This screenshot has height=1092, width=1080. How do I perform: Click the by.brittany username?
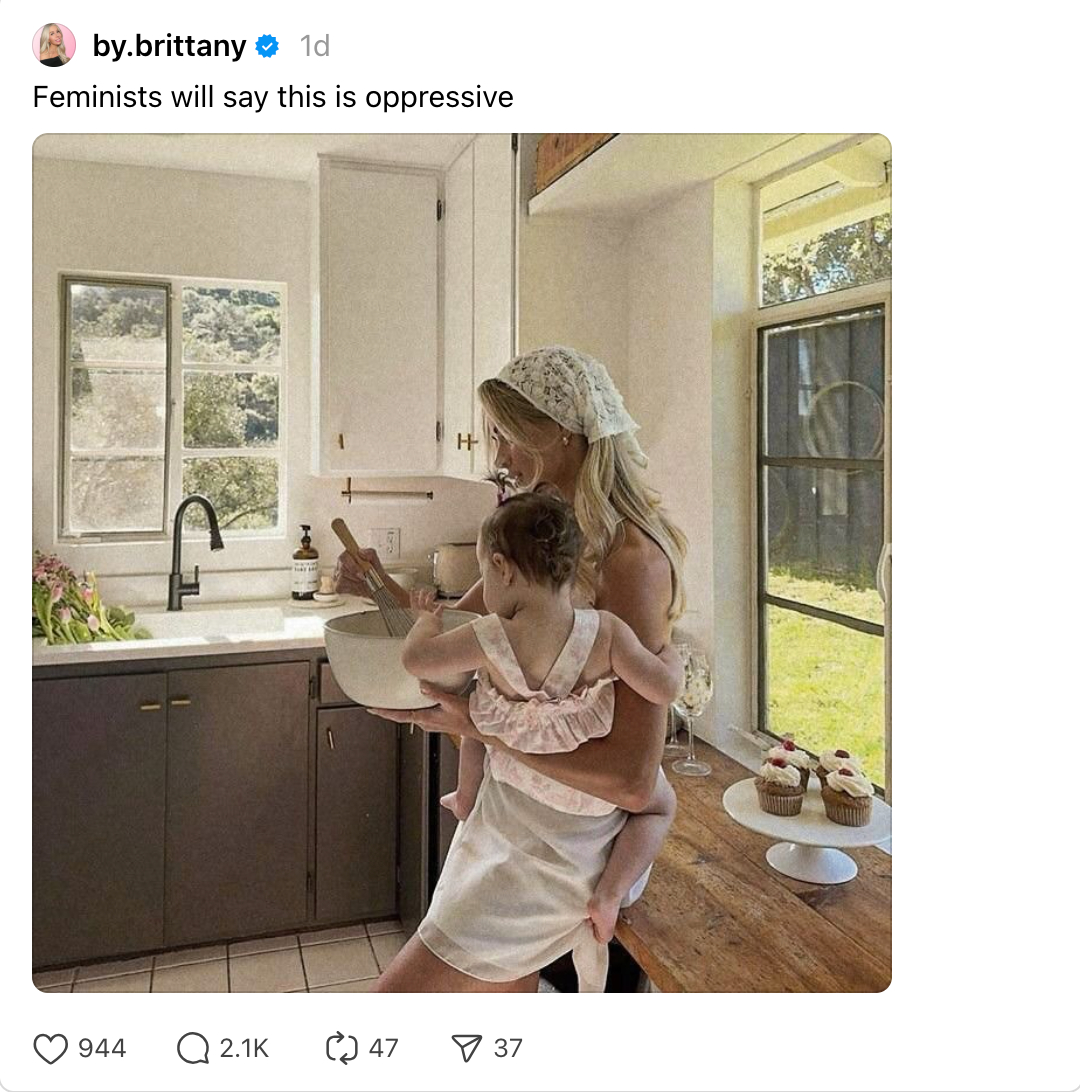169,46
